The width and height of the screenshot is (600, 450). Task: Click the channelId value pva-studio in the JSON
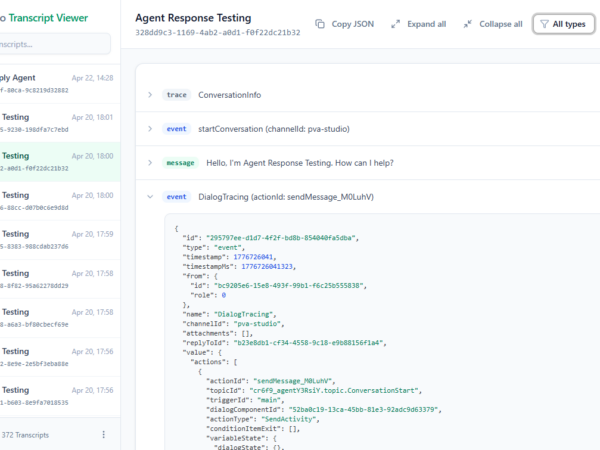257,324
